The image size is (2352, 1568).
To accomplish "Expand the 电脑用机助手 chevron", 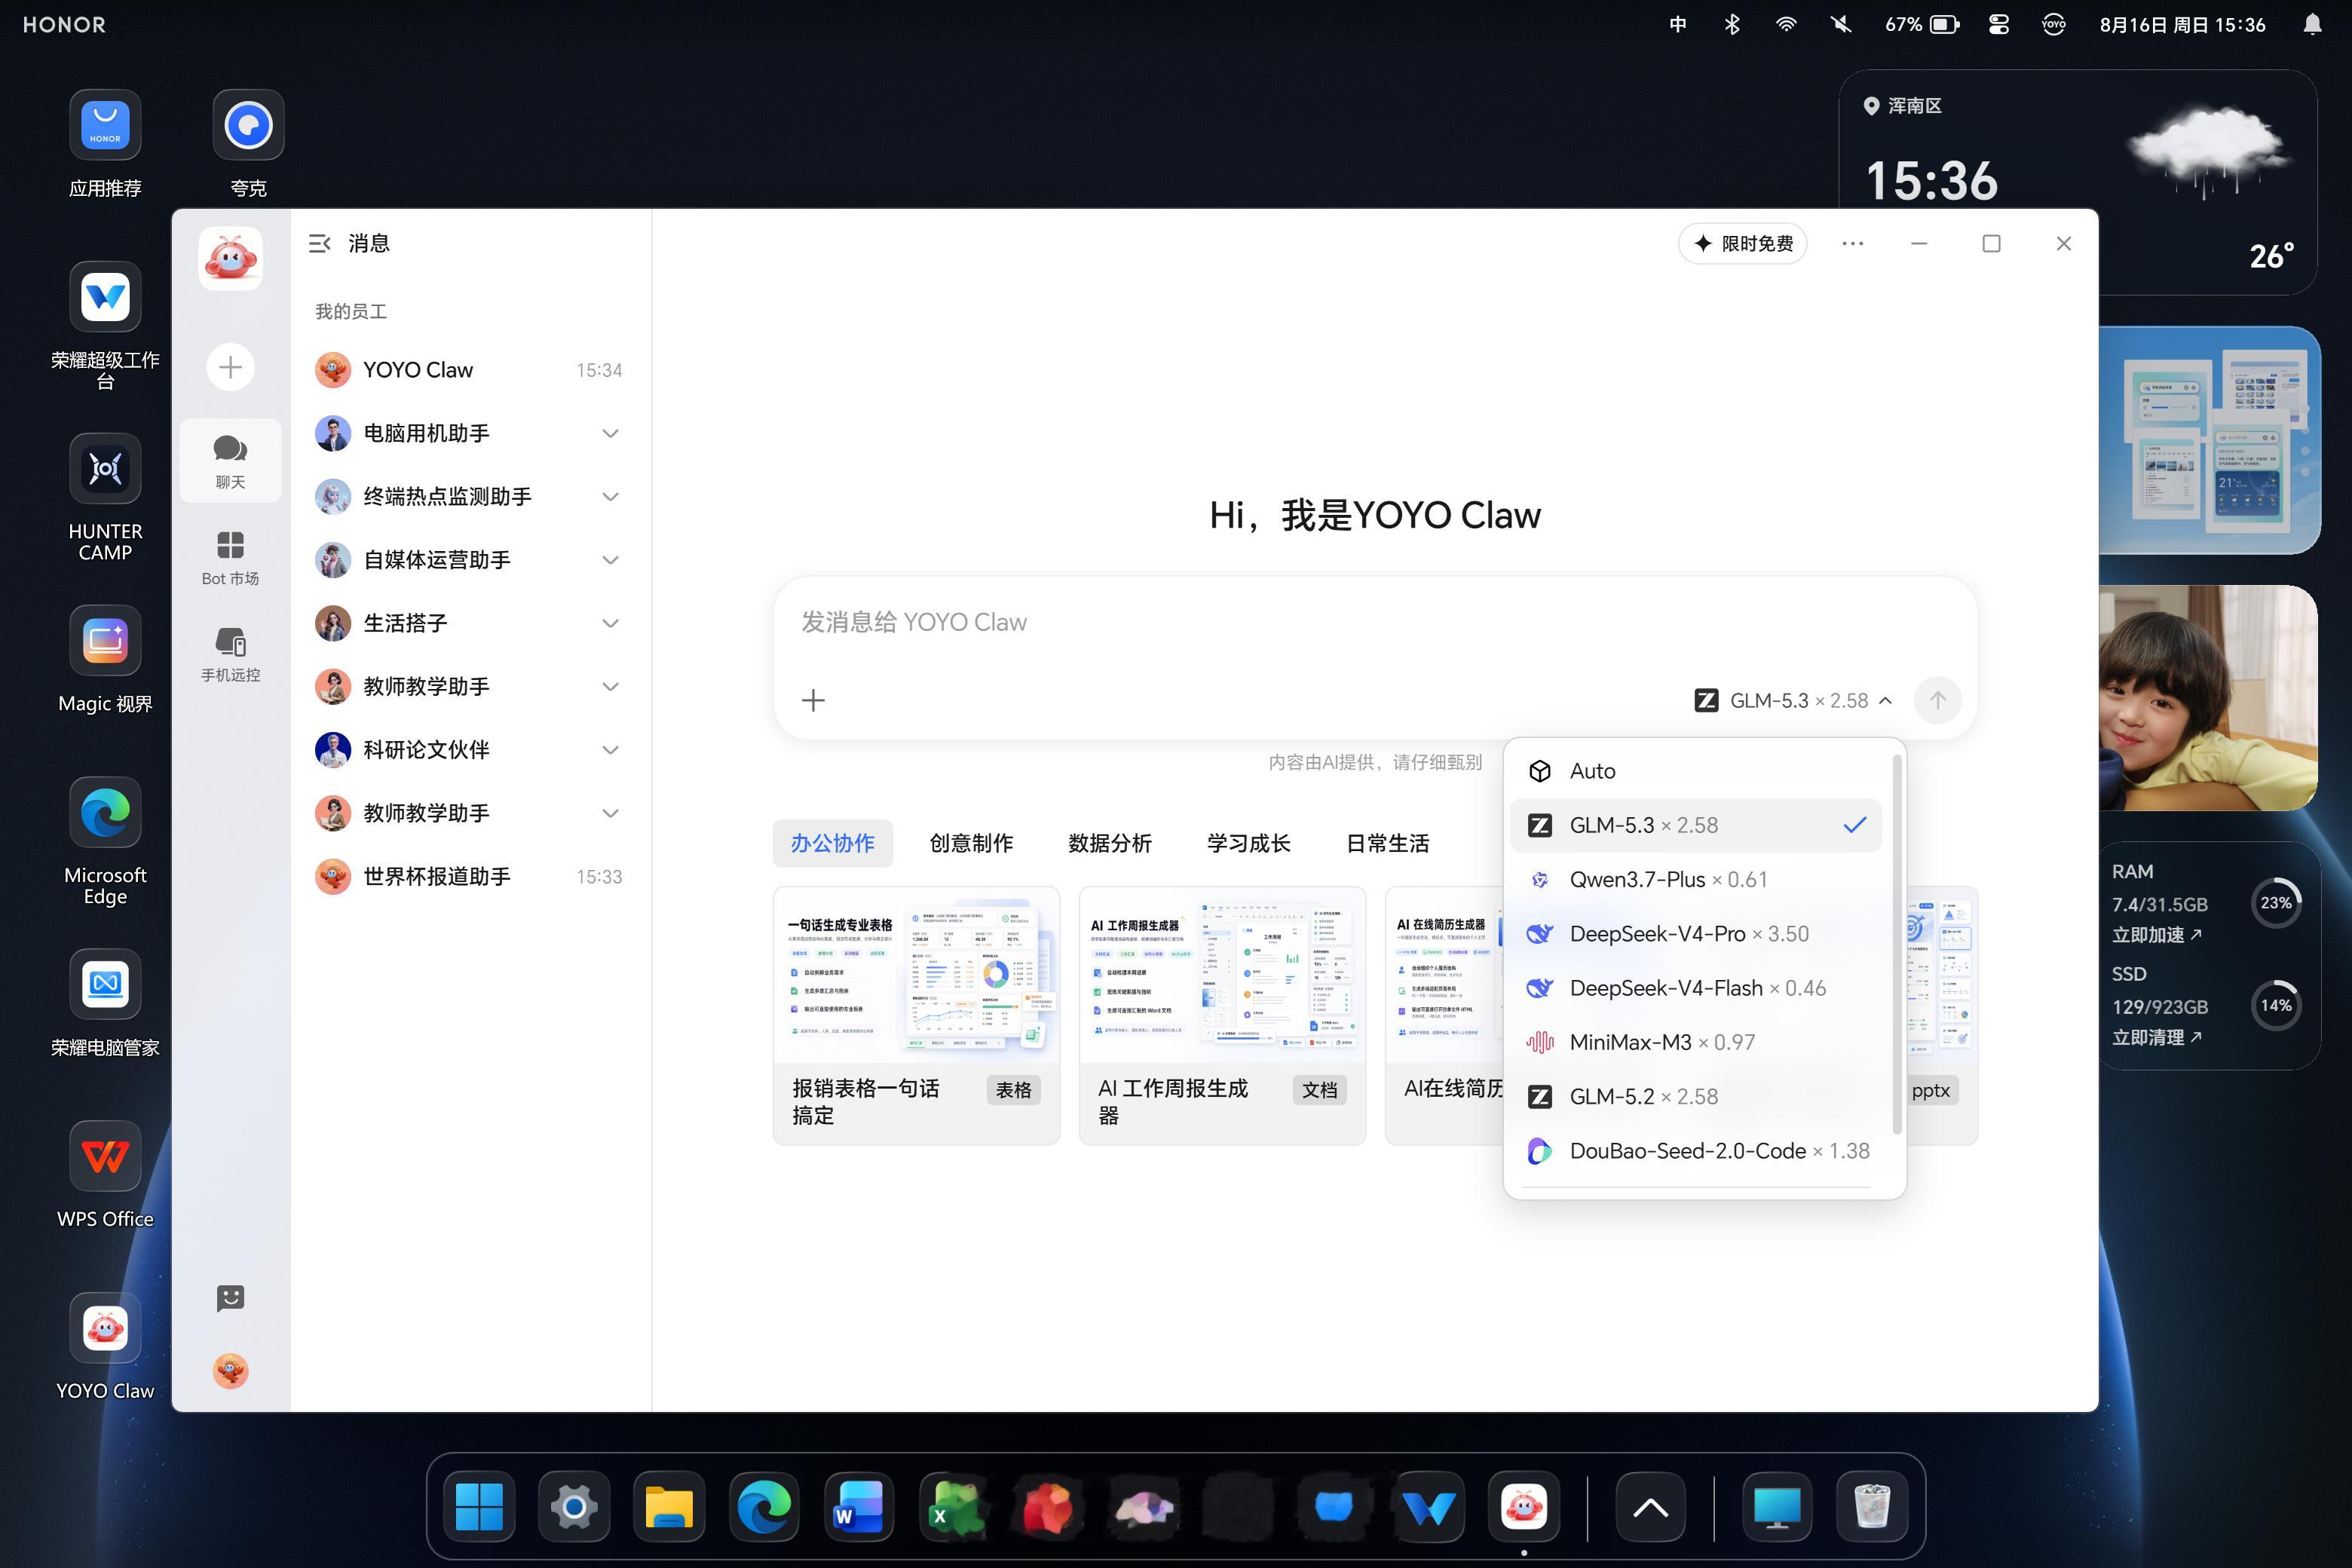I will 610,433.
